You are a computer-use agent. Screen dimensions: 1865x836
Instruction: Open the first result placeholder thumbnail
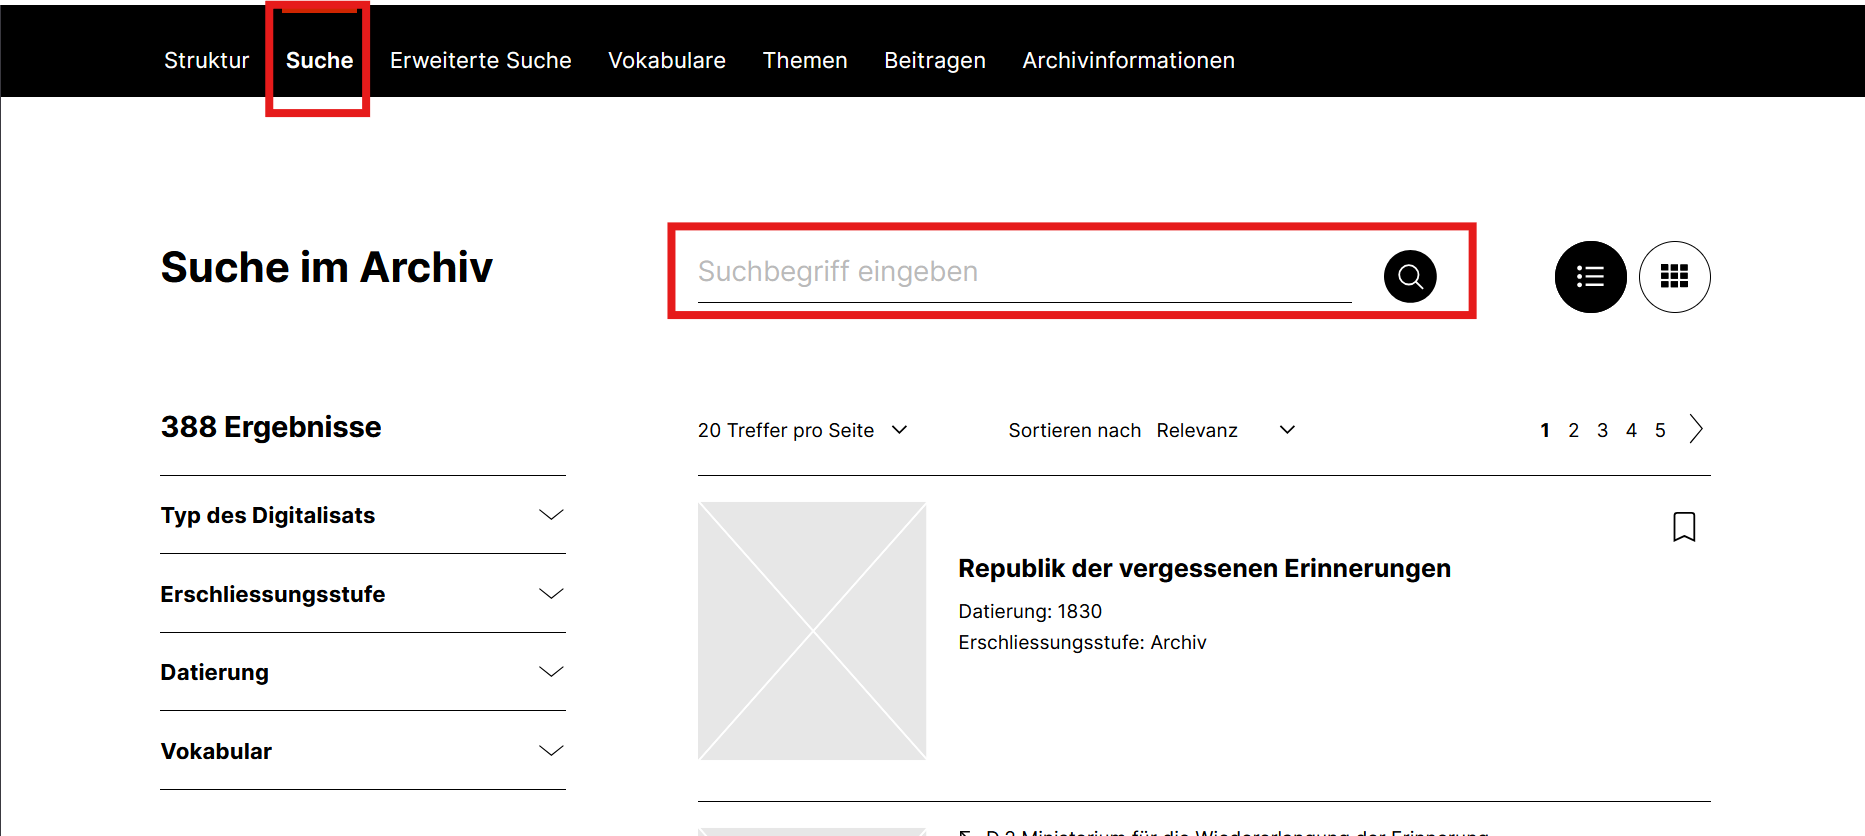click(812, 631)
